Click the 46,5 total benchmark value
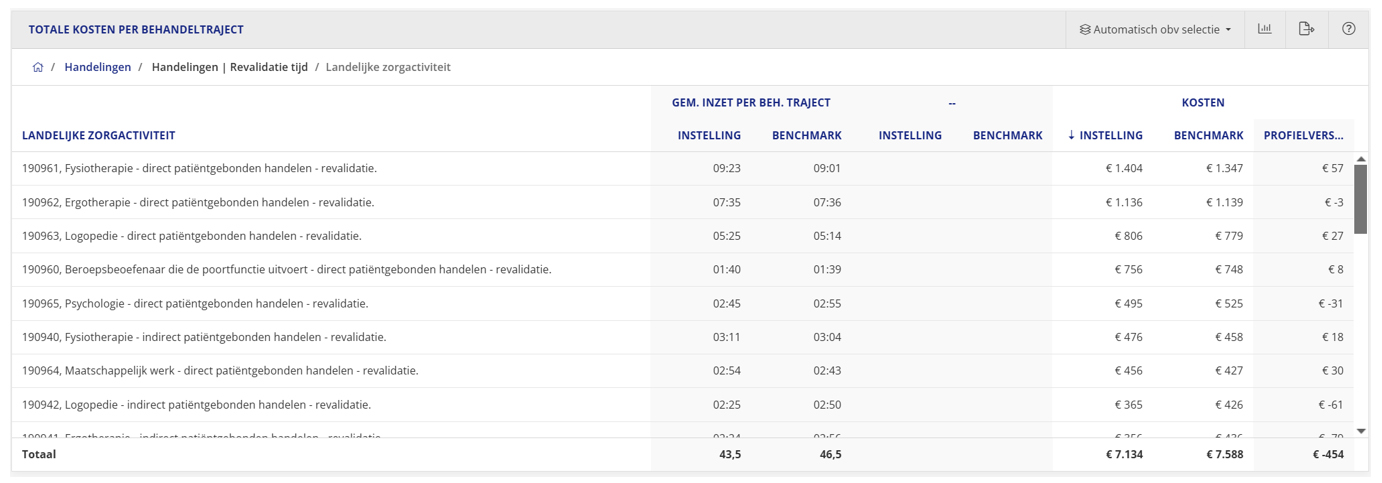Viewport: 1382px width, 483px height. pyautogui.click(x=829, y=454)
